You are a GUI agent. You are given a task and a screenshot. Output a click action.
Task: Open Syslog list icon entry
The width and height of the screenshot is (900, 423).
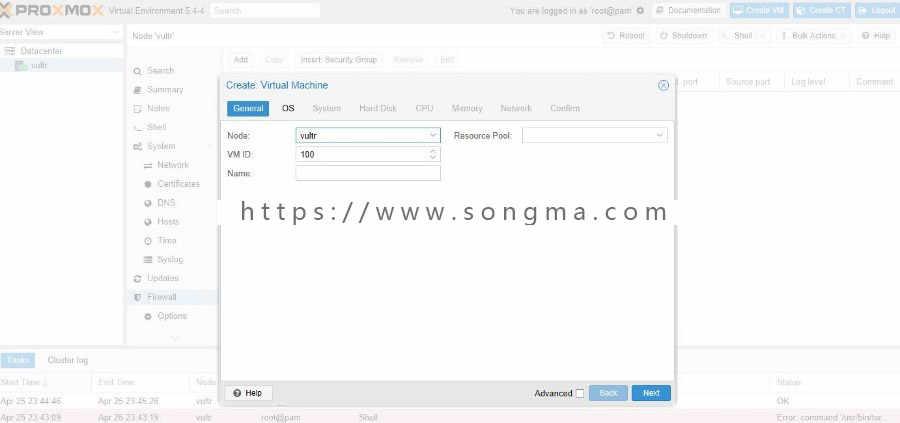(148, 259)
